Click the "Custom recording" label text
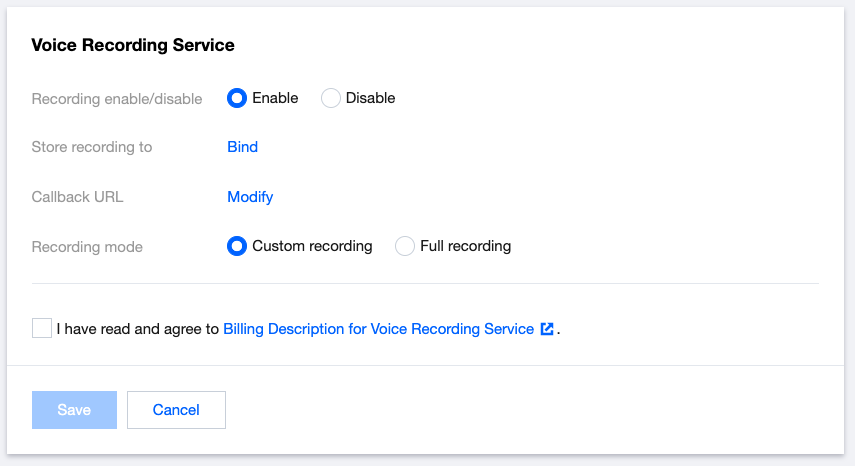Image resolution: width=855 pixels, height=466 pixels. coord(312,246)
